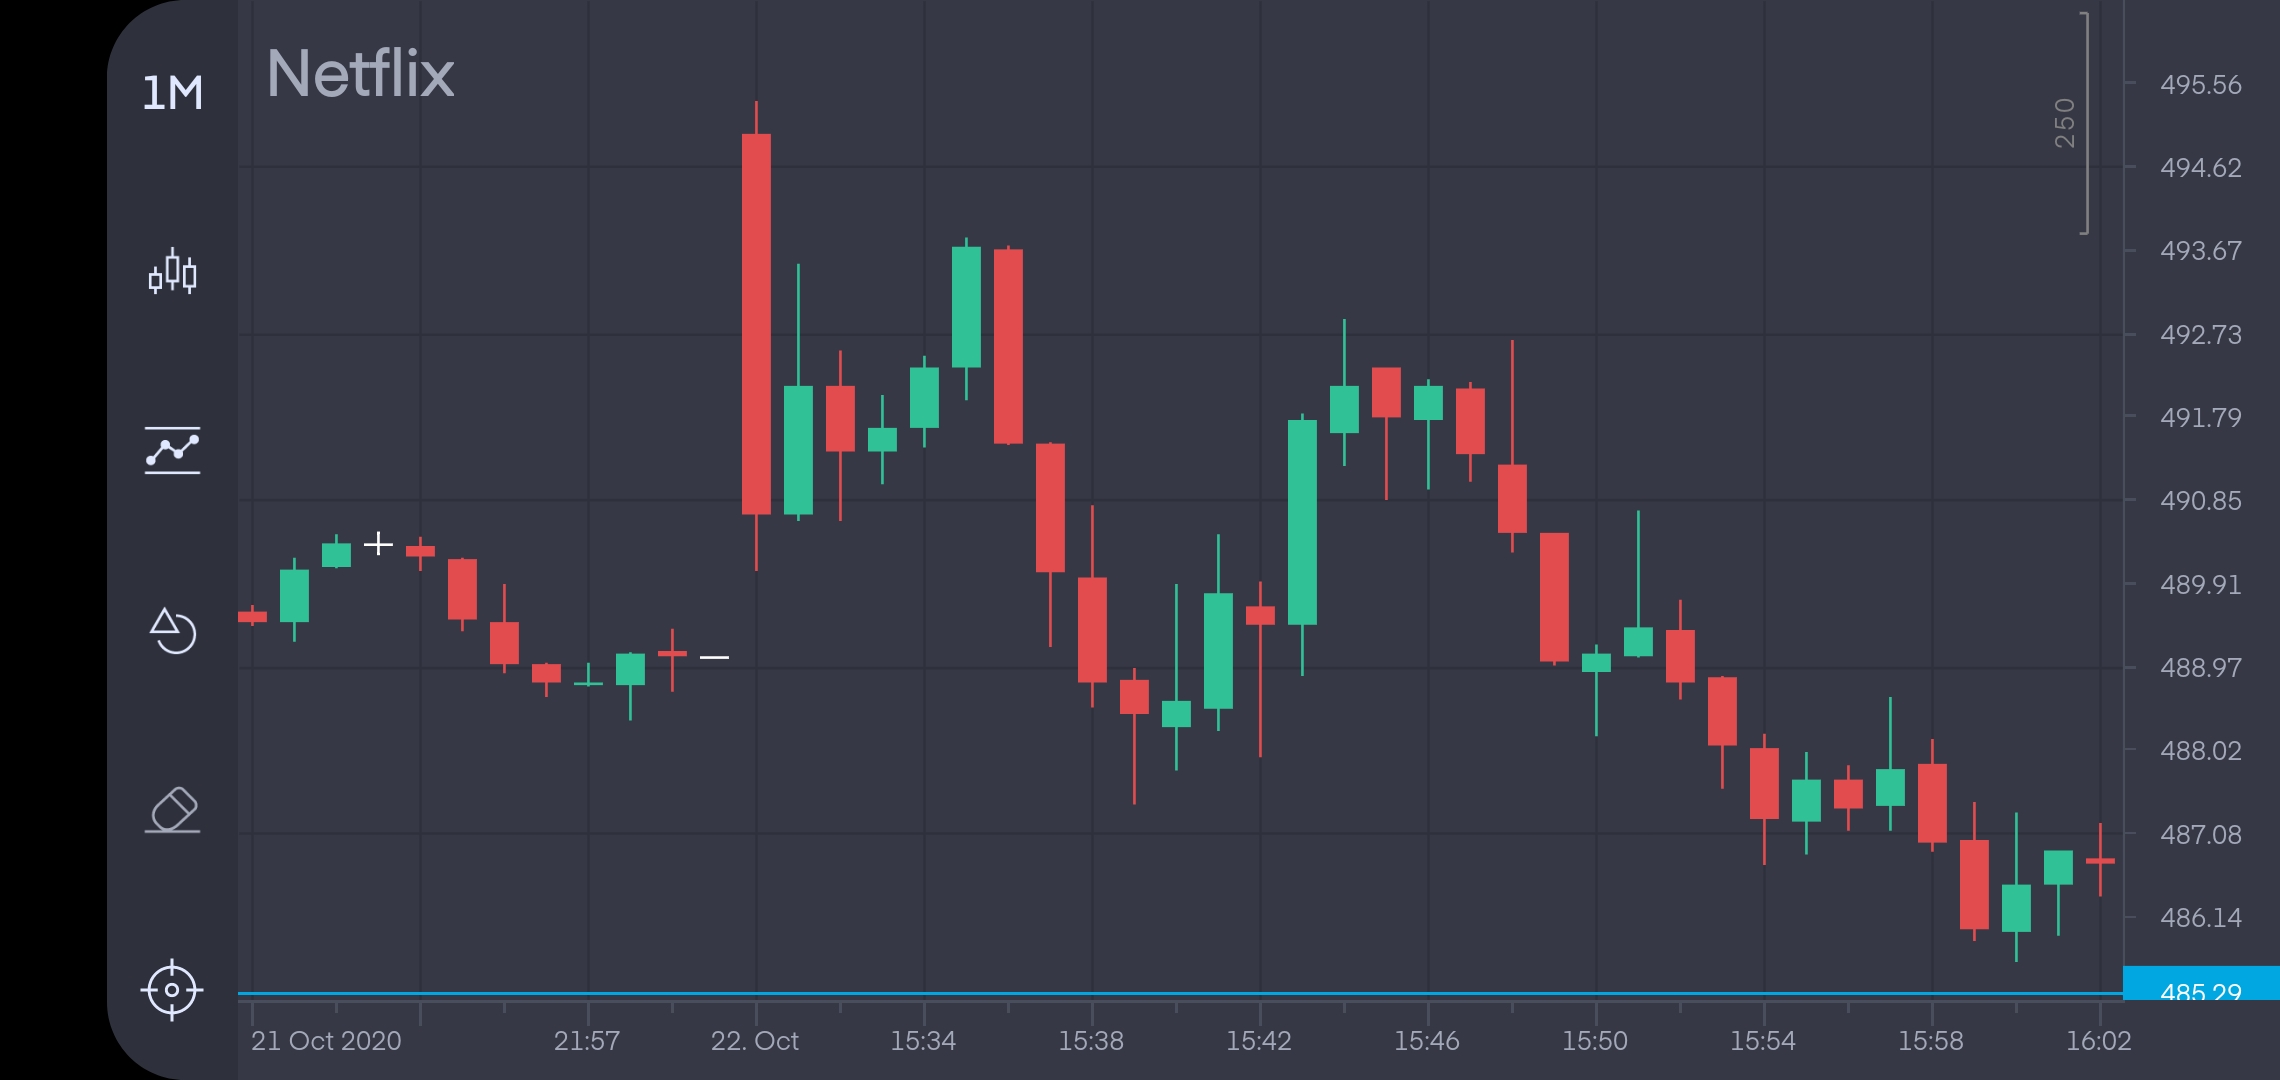Open the indicators line-chart icon
The height and width of the screenshot is (1080, 2280).
(172, 450)
